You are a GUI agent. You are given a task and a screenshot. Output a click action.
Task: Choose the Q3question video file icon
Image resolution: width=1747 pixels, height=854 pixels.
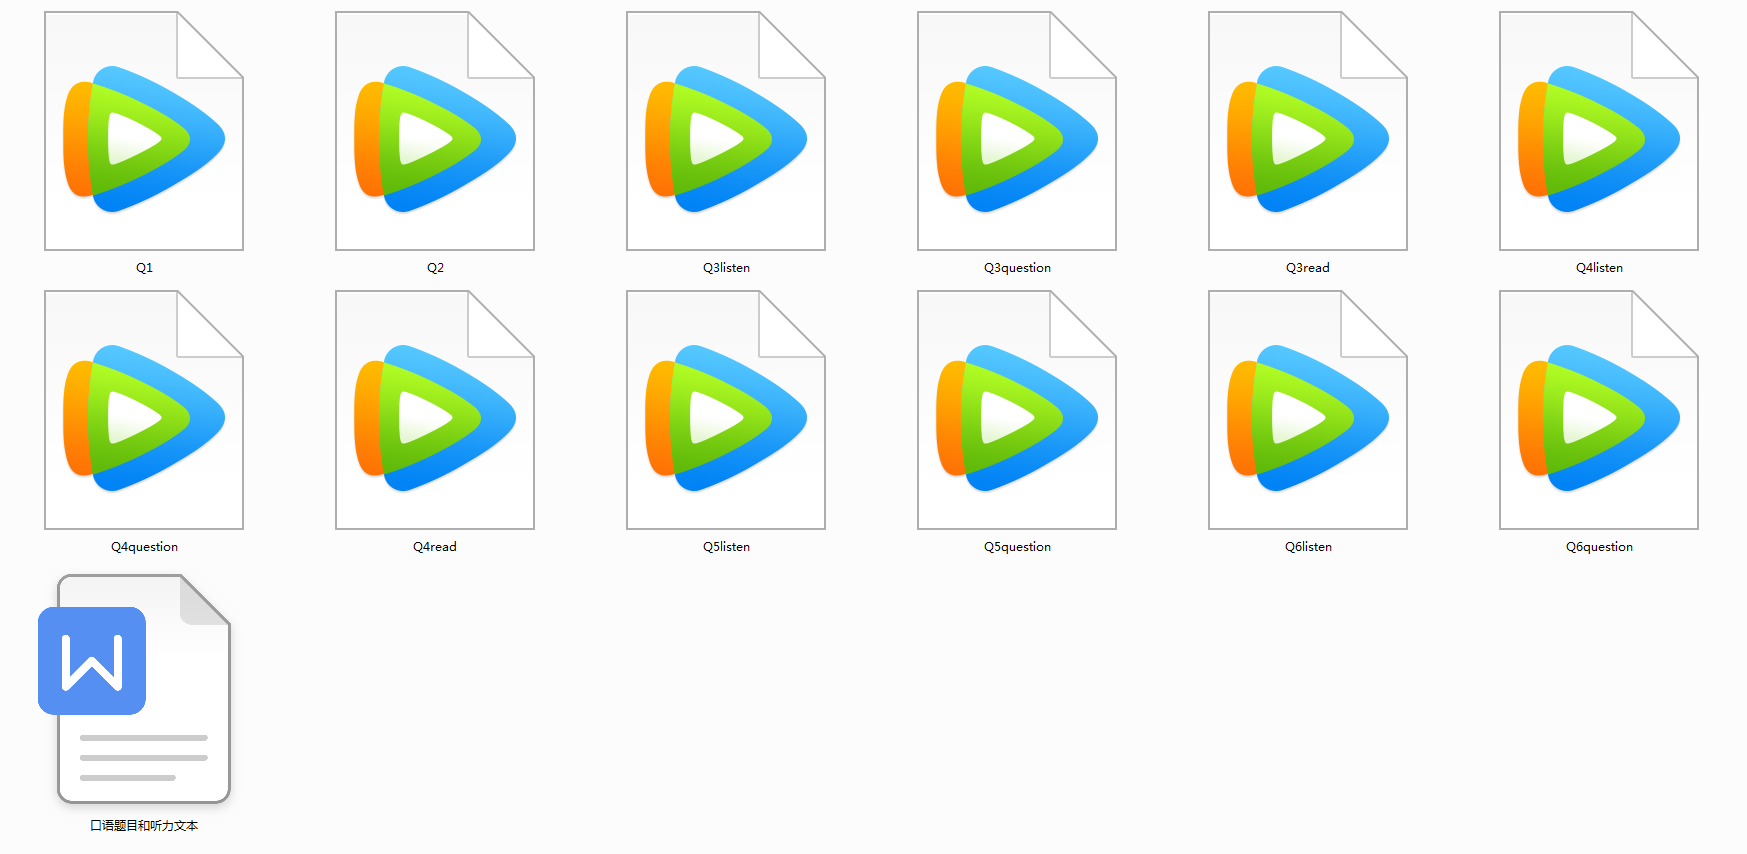[x=1017, y=132]
